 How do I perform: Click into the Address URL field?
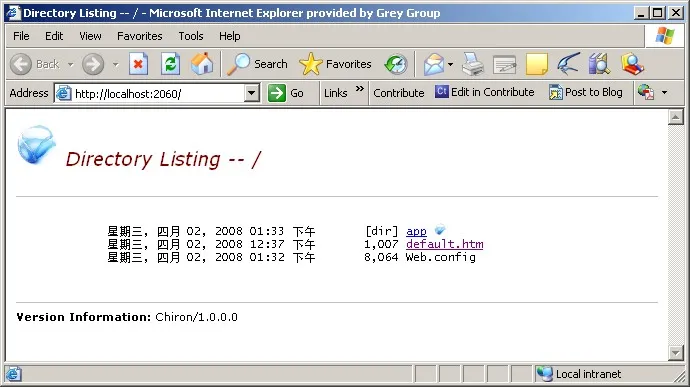tap(156, 93)
